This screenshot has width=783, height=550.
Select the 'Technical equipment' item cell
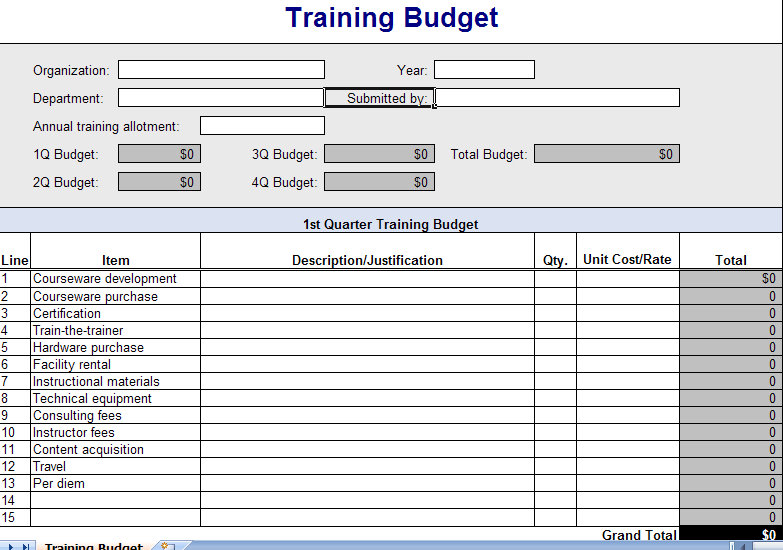tap(115, 398)
